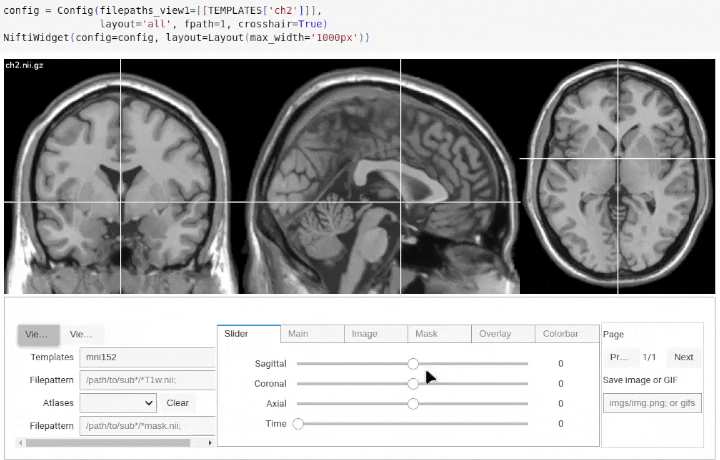Click the 1/1 page indicator

tap(649, 357)
